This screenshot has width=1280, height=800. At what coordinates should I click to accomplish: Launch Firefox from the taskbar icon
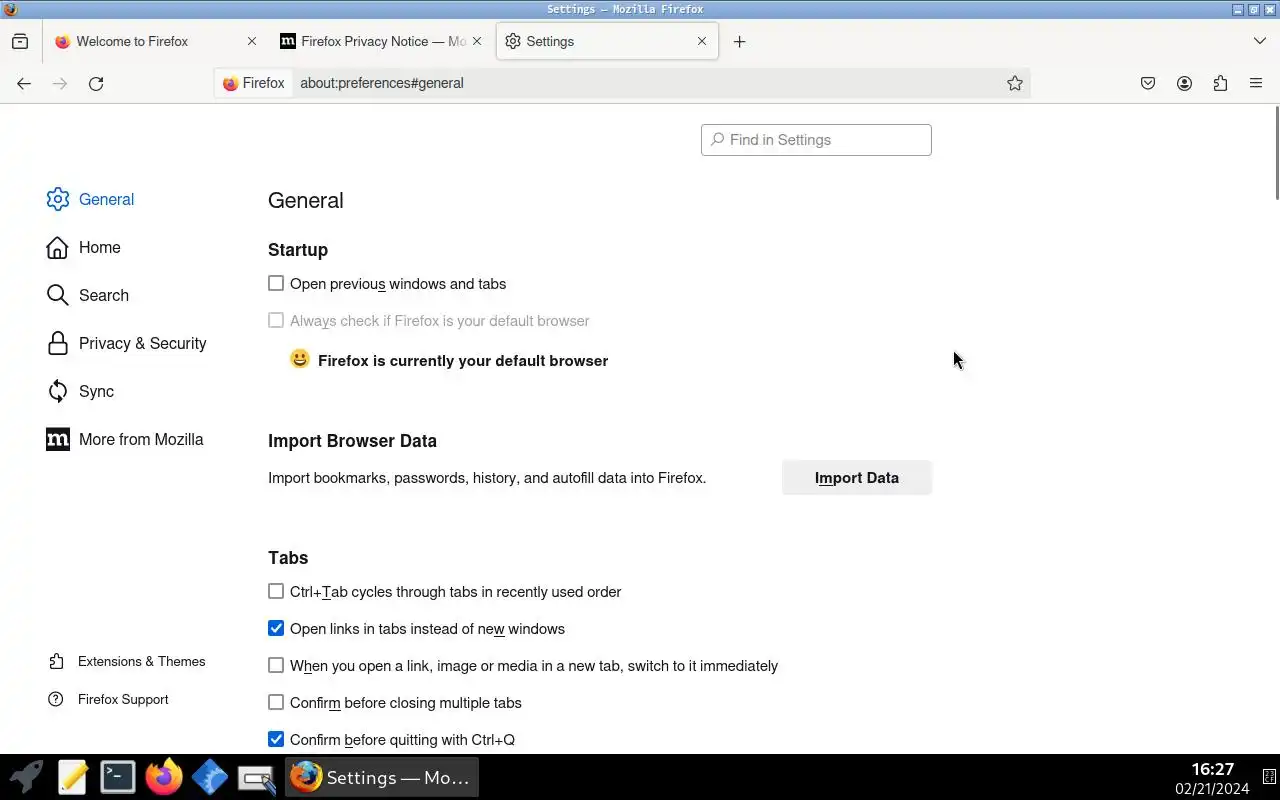point(164,777)
